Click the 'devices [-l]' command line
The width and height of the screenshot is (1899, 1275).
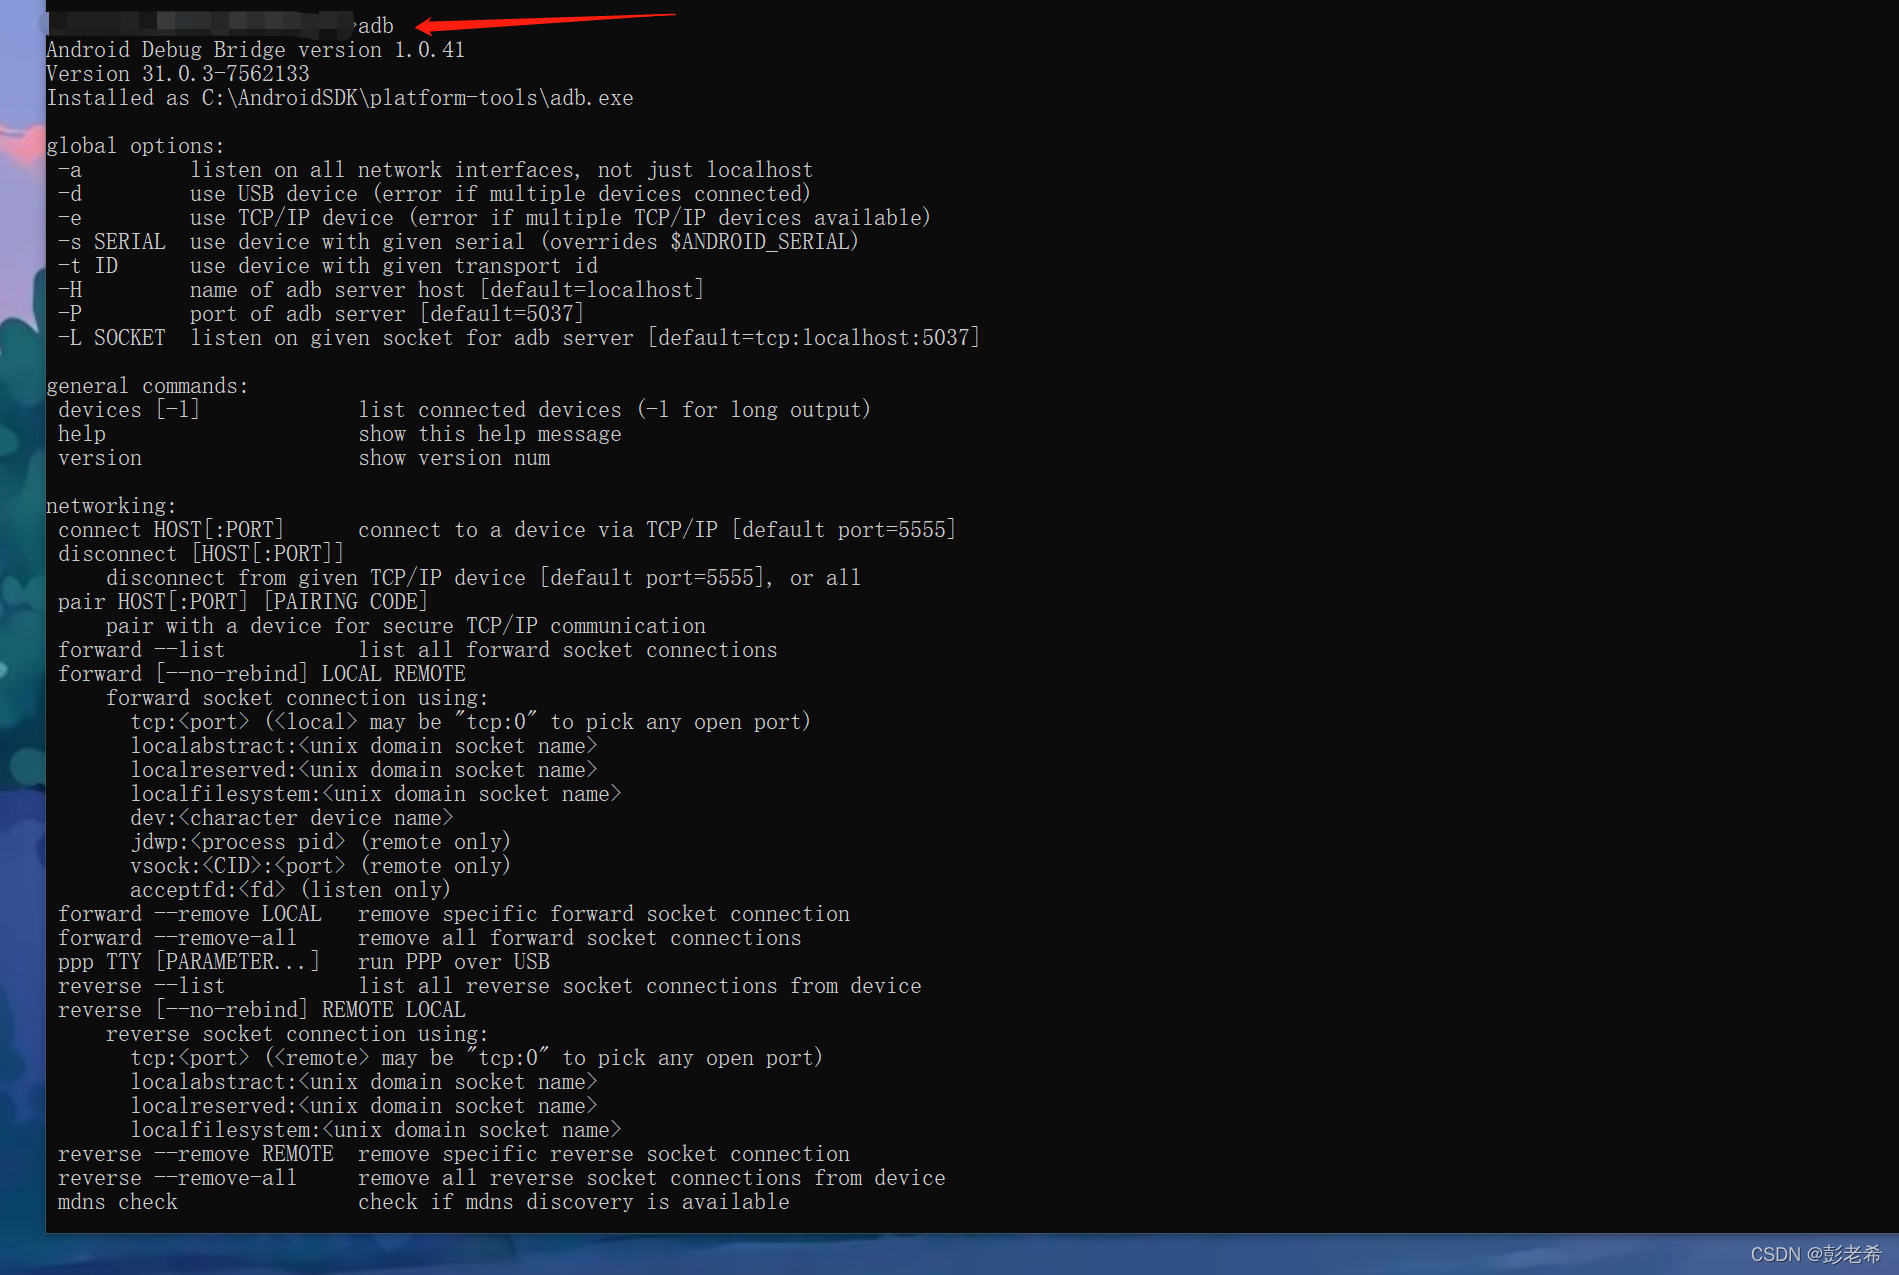pyautogui.click(x=464, y=410)
